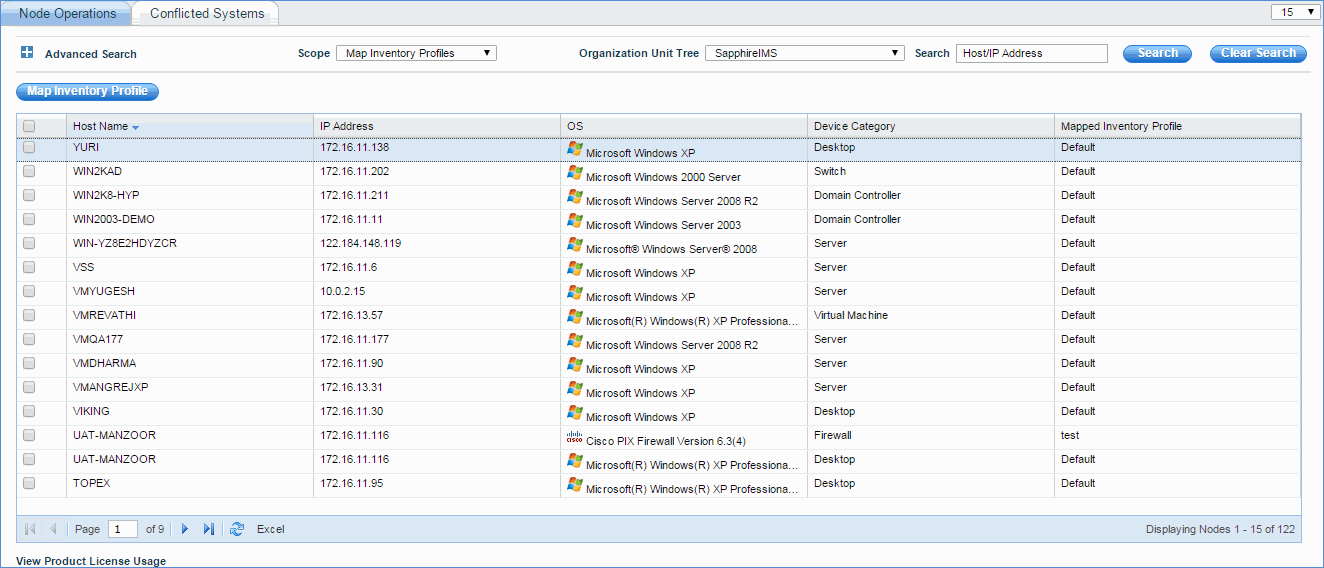Viewport: 1324px width, 568px height.
Task: Refresh the node list
Action: tap(237, 529)
